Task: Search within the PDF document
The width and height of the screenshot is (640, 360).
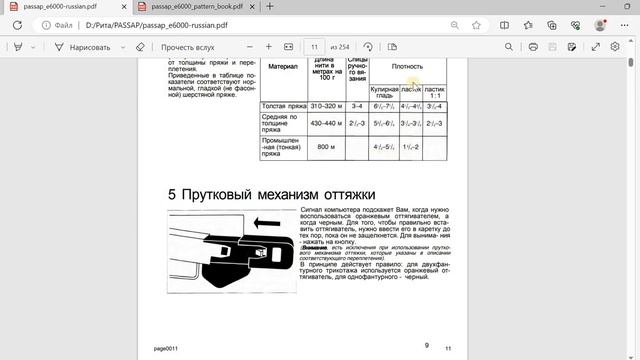Action: click(x=509, y=47)
